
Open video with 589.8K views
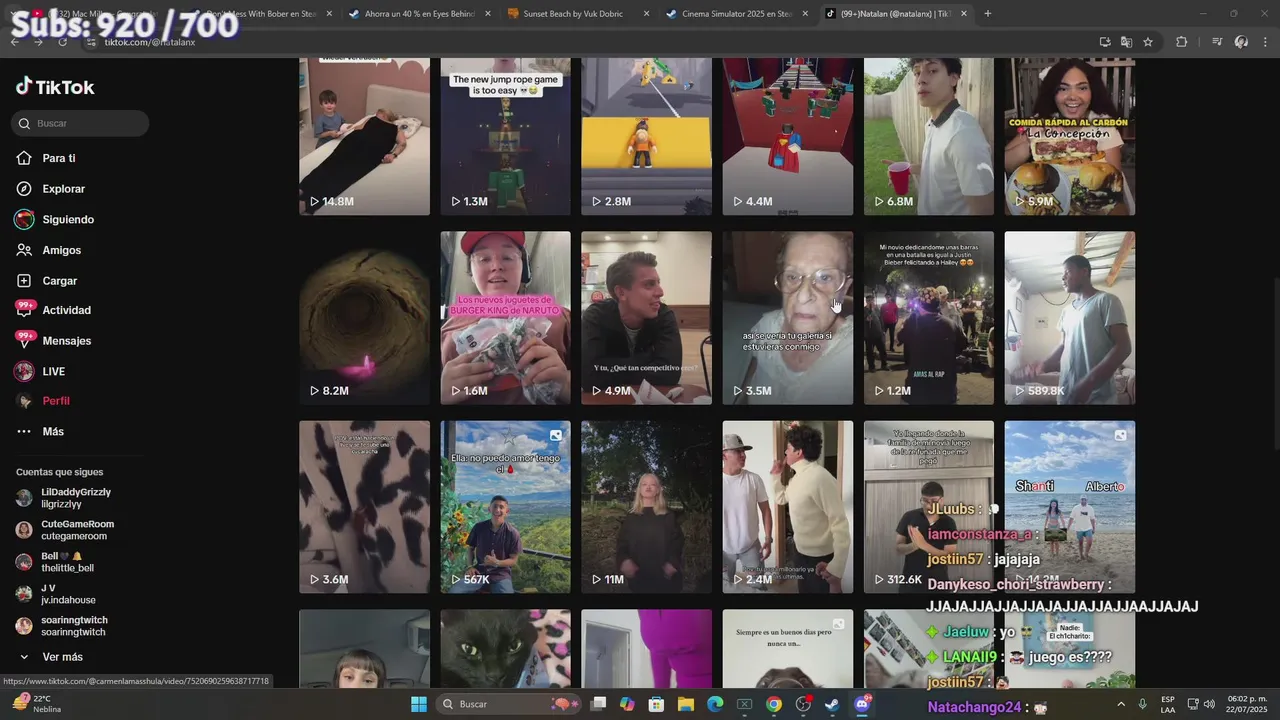1070,318
